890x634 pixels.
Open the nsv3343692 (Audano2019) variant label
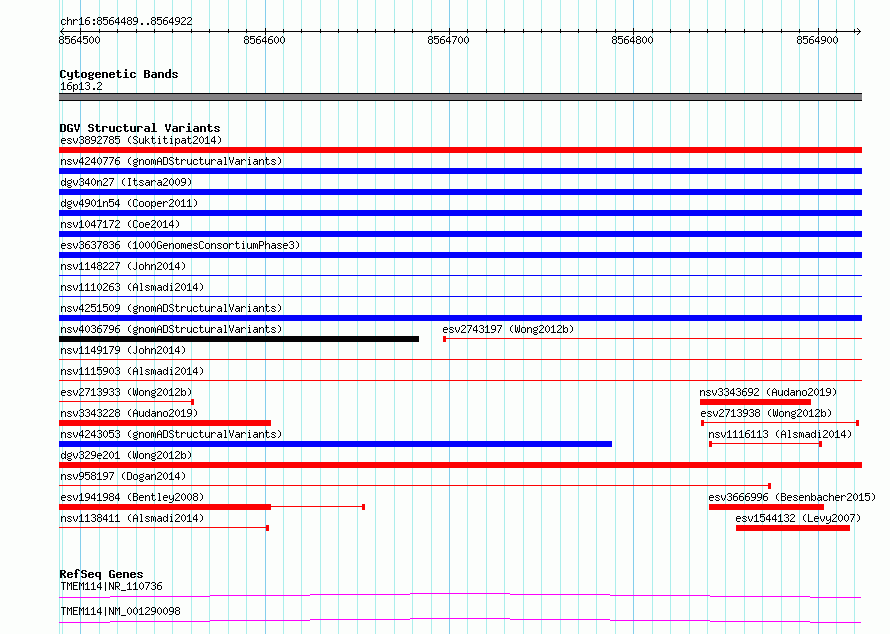tap(768, 392)
